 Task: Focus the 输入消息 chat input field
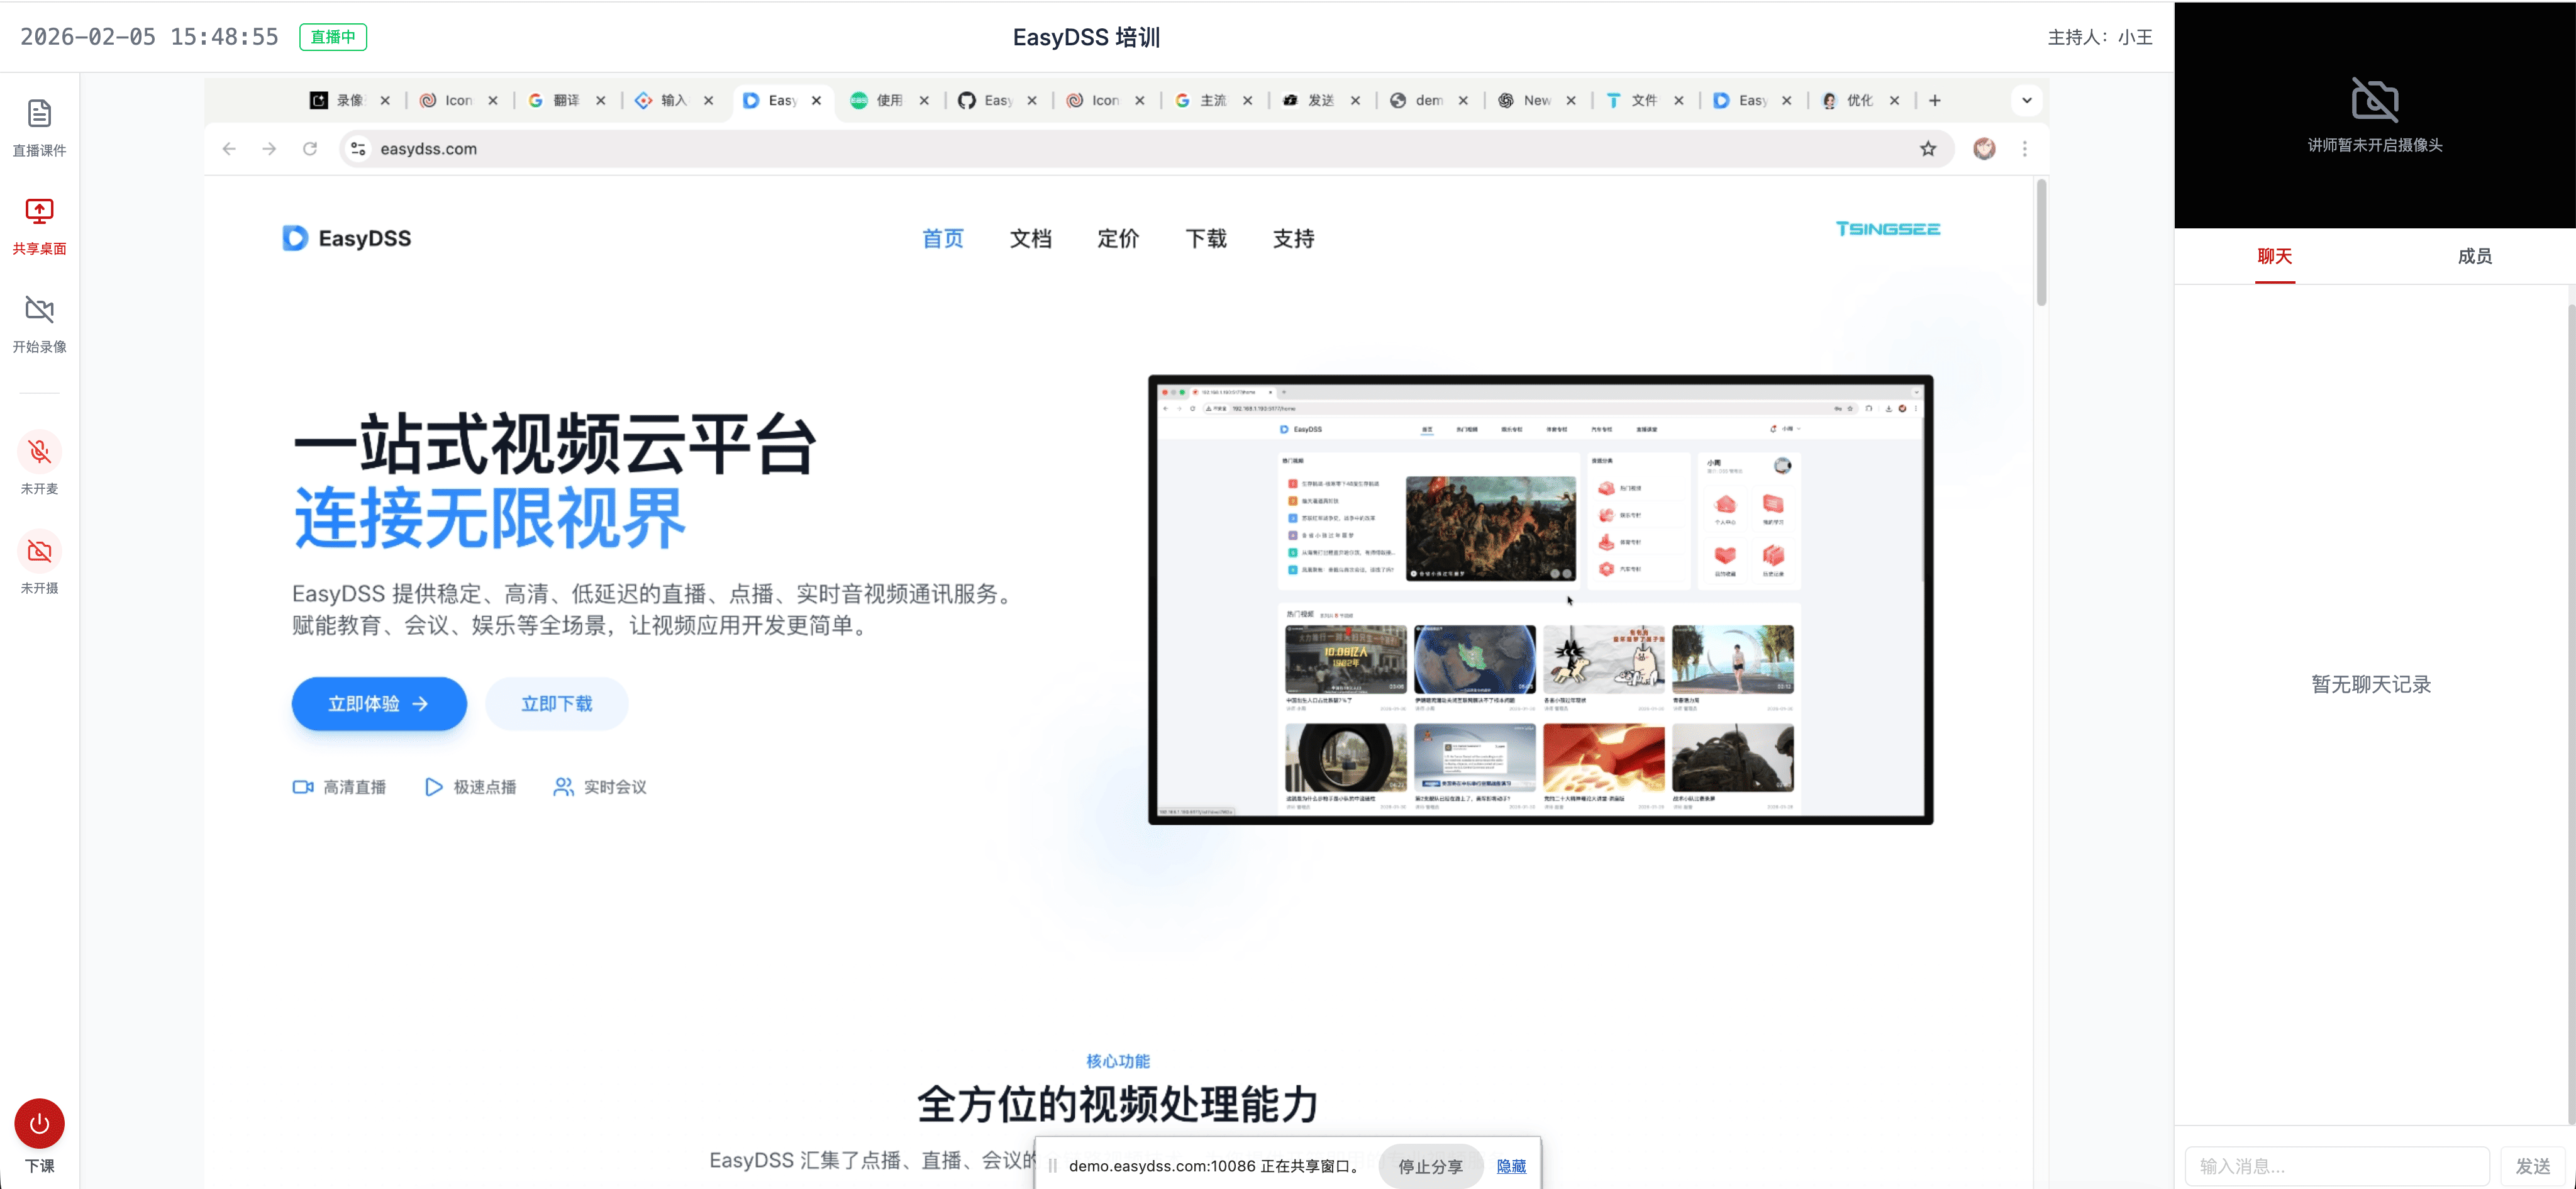pos(2337,1166)
